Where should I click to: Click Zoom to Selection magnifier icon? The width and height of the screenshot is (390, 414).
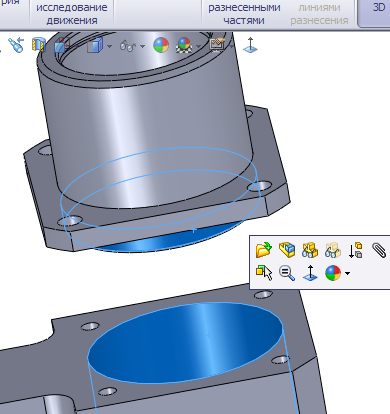[287, 273]
